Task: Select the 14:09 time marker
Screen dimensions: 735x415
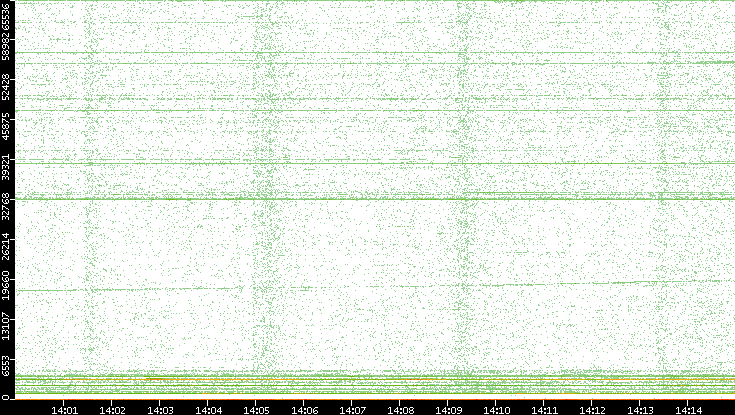Action: coord(448,409)
